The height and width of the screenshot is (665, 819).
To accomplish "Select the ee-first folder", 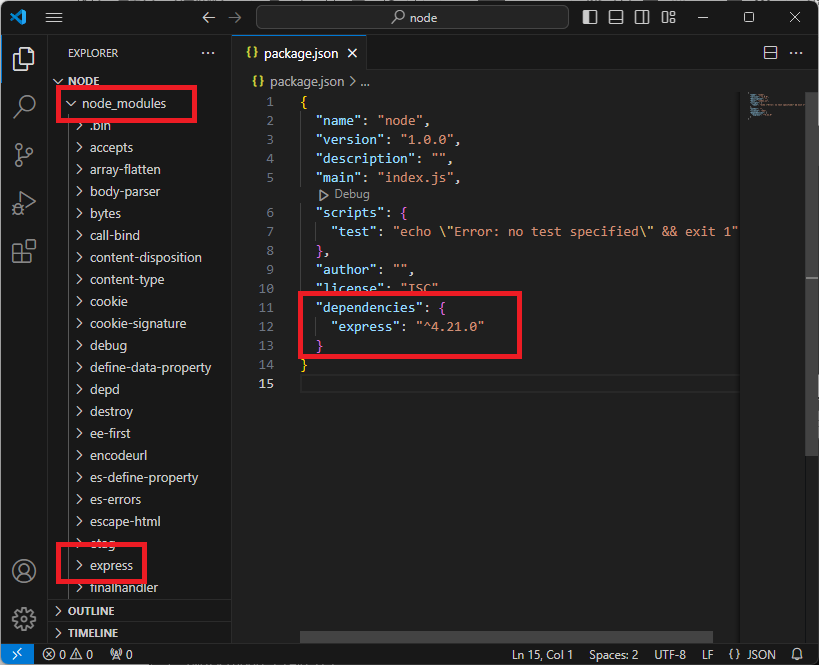I will [x=110, y=434].
